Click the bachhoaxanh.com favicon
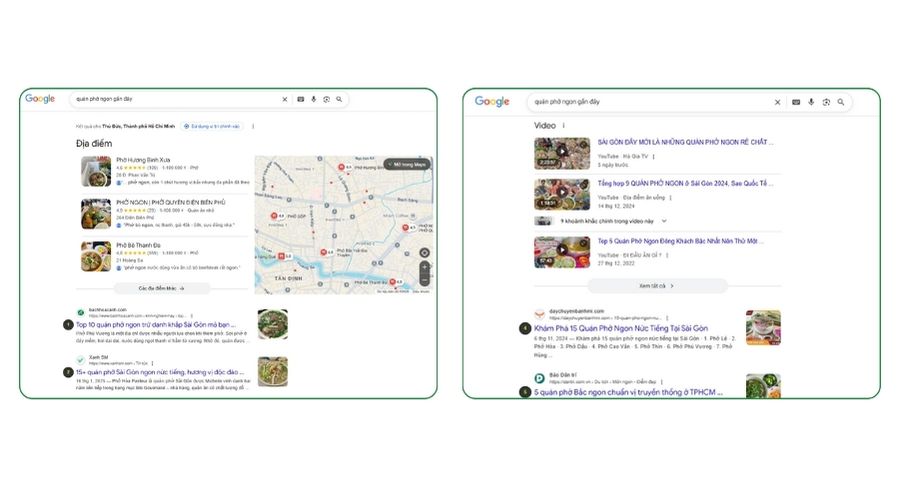Image resolution: width=900 pixels, height=487 pixels. click(x=81, y=312)
